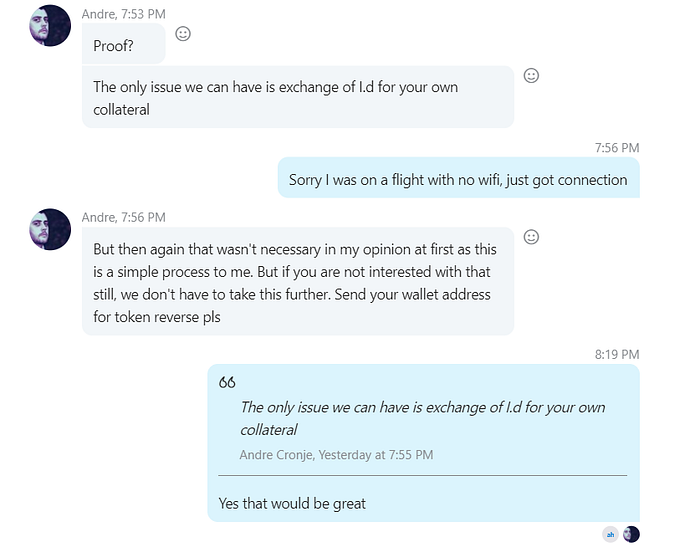
Task: Click the outgoing 7:56 PM timestamp
Action: coord(617,148)
